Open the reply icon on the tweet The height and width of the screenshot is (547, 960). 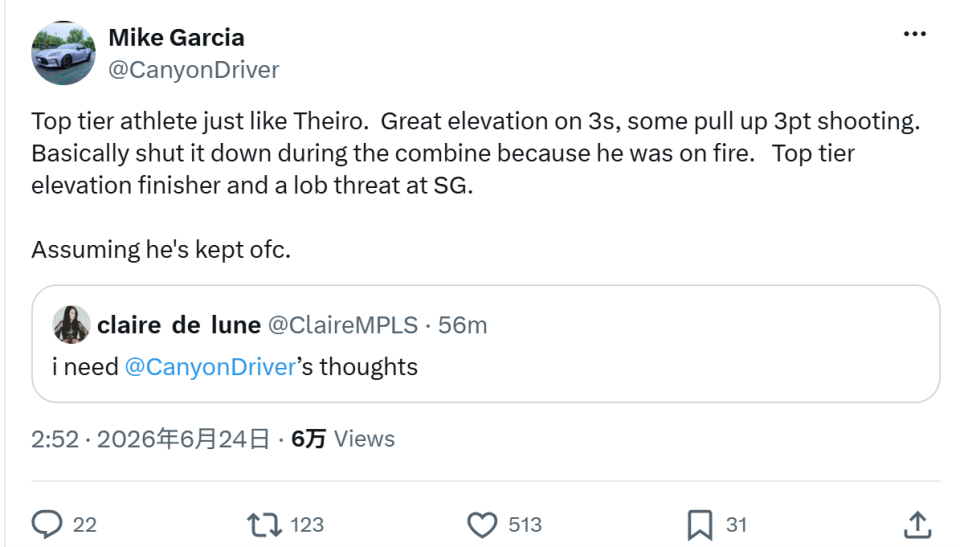(x=47, y=524)
